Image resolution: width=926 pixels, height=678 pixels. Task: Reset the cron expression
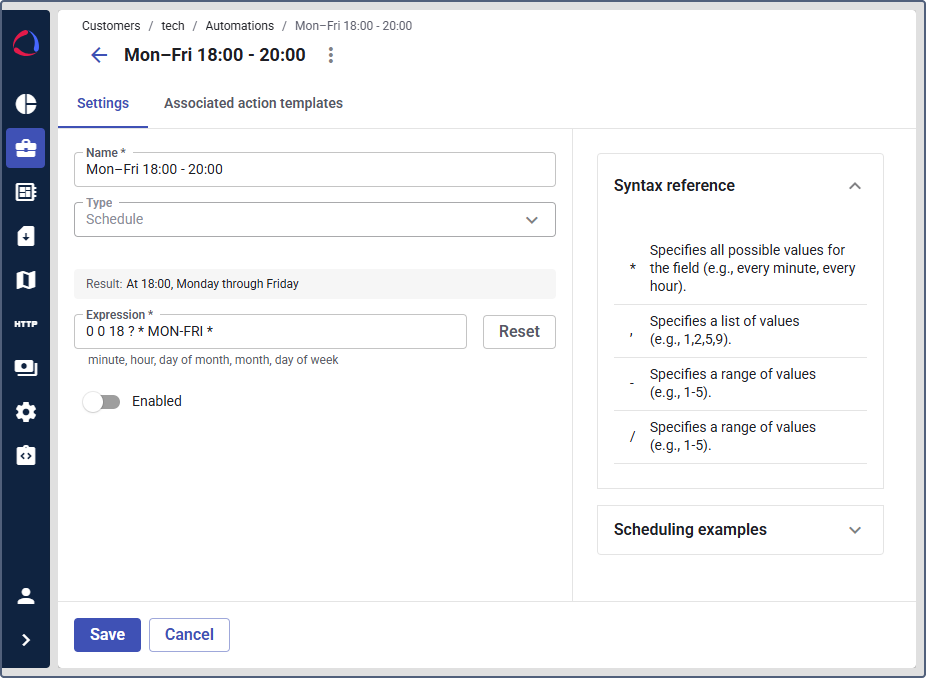pos(519,331)
